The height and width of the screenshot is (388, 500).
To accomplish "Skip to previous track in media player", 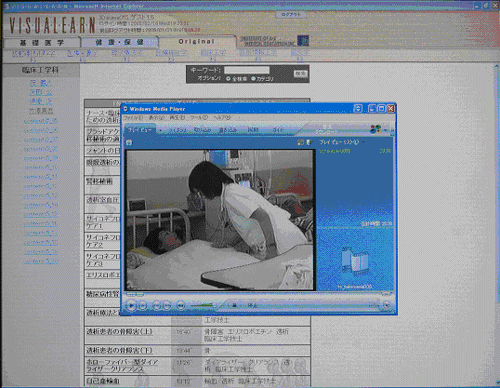I will point(156,305).
